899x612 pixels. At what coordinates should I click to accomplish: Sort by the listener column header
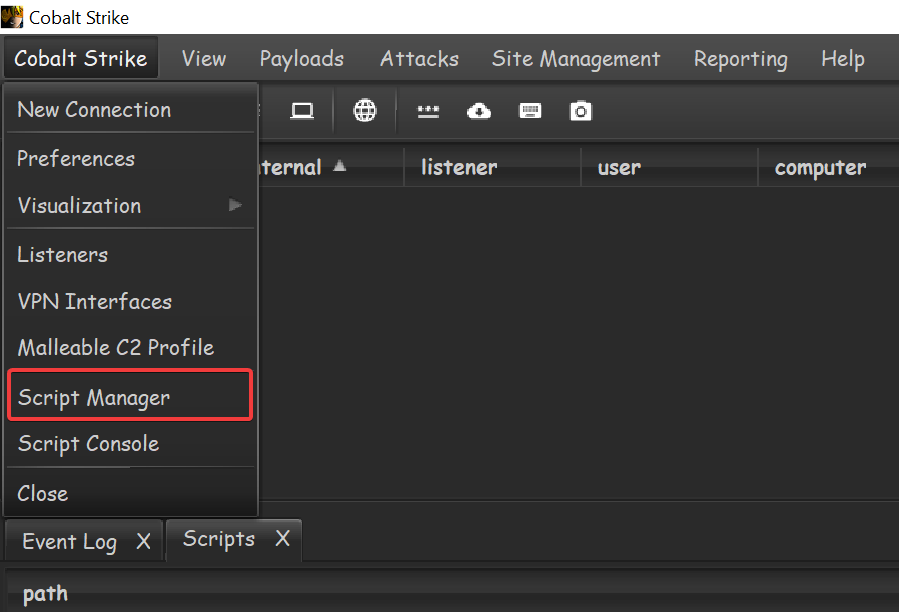[x=493, y=167]
